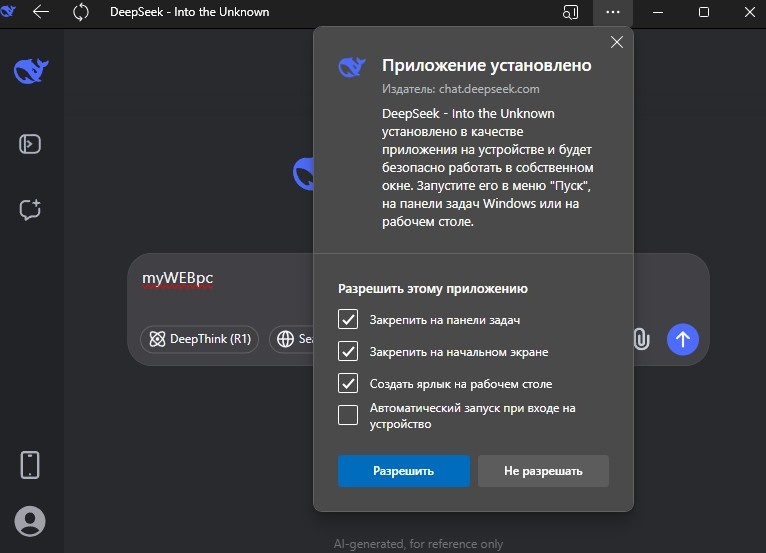Uncheck pin to taskbar (Закрепить на панели задач)
The width and height of the screenshot is (766, 553).
[x=348, y=319]
